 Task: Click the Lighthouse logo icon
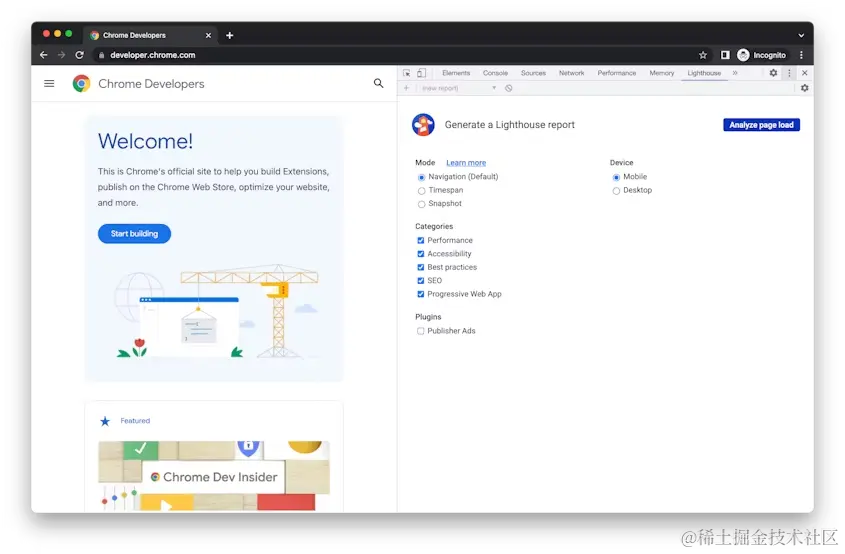[x=424, y=124]
